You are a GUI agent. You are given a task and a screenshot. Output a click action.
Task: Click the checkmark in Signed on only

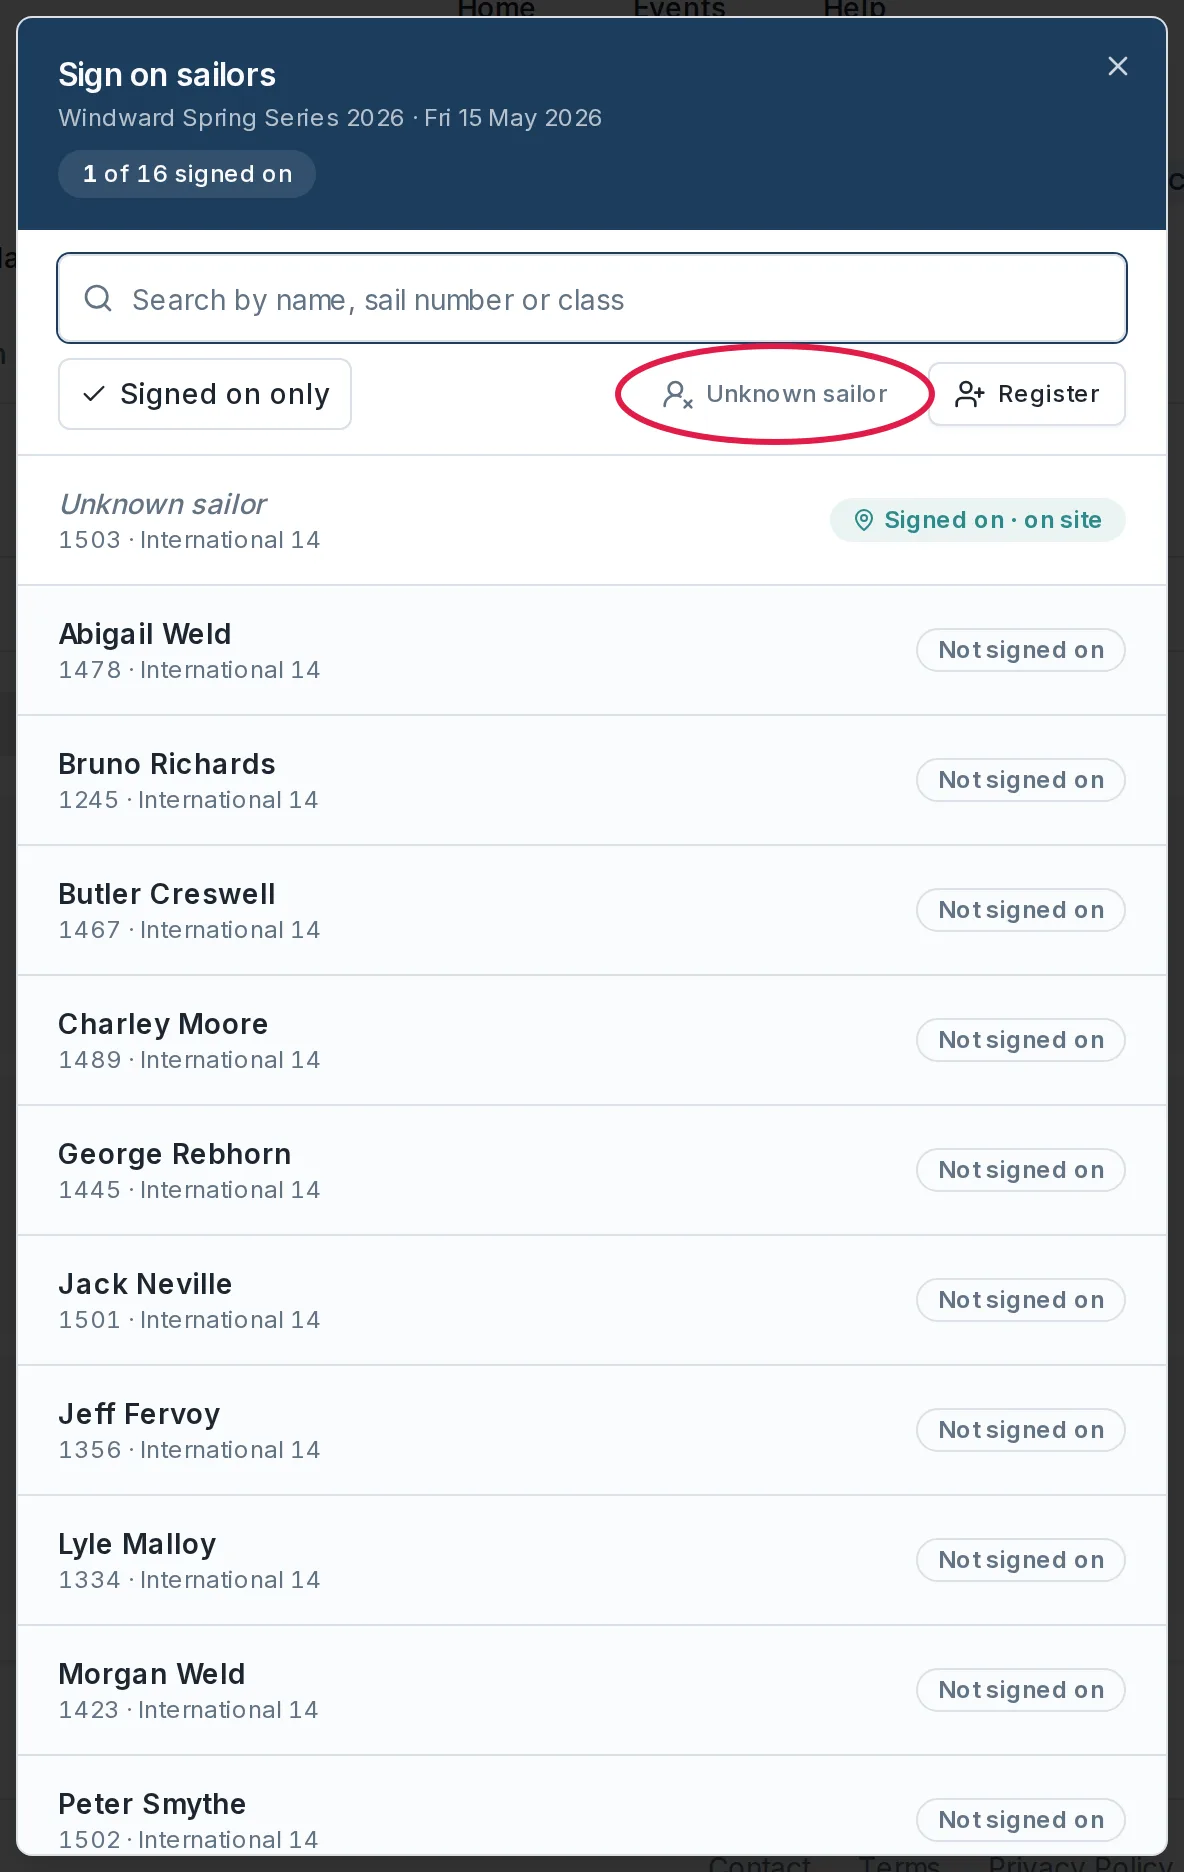pos(94,394)
